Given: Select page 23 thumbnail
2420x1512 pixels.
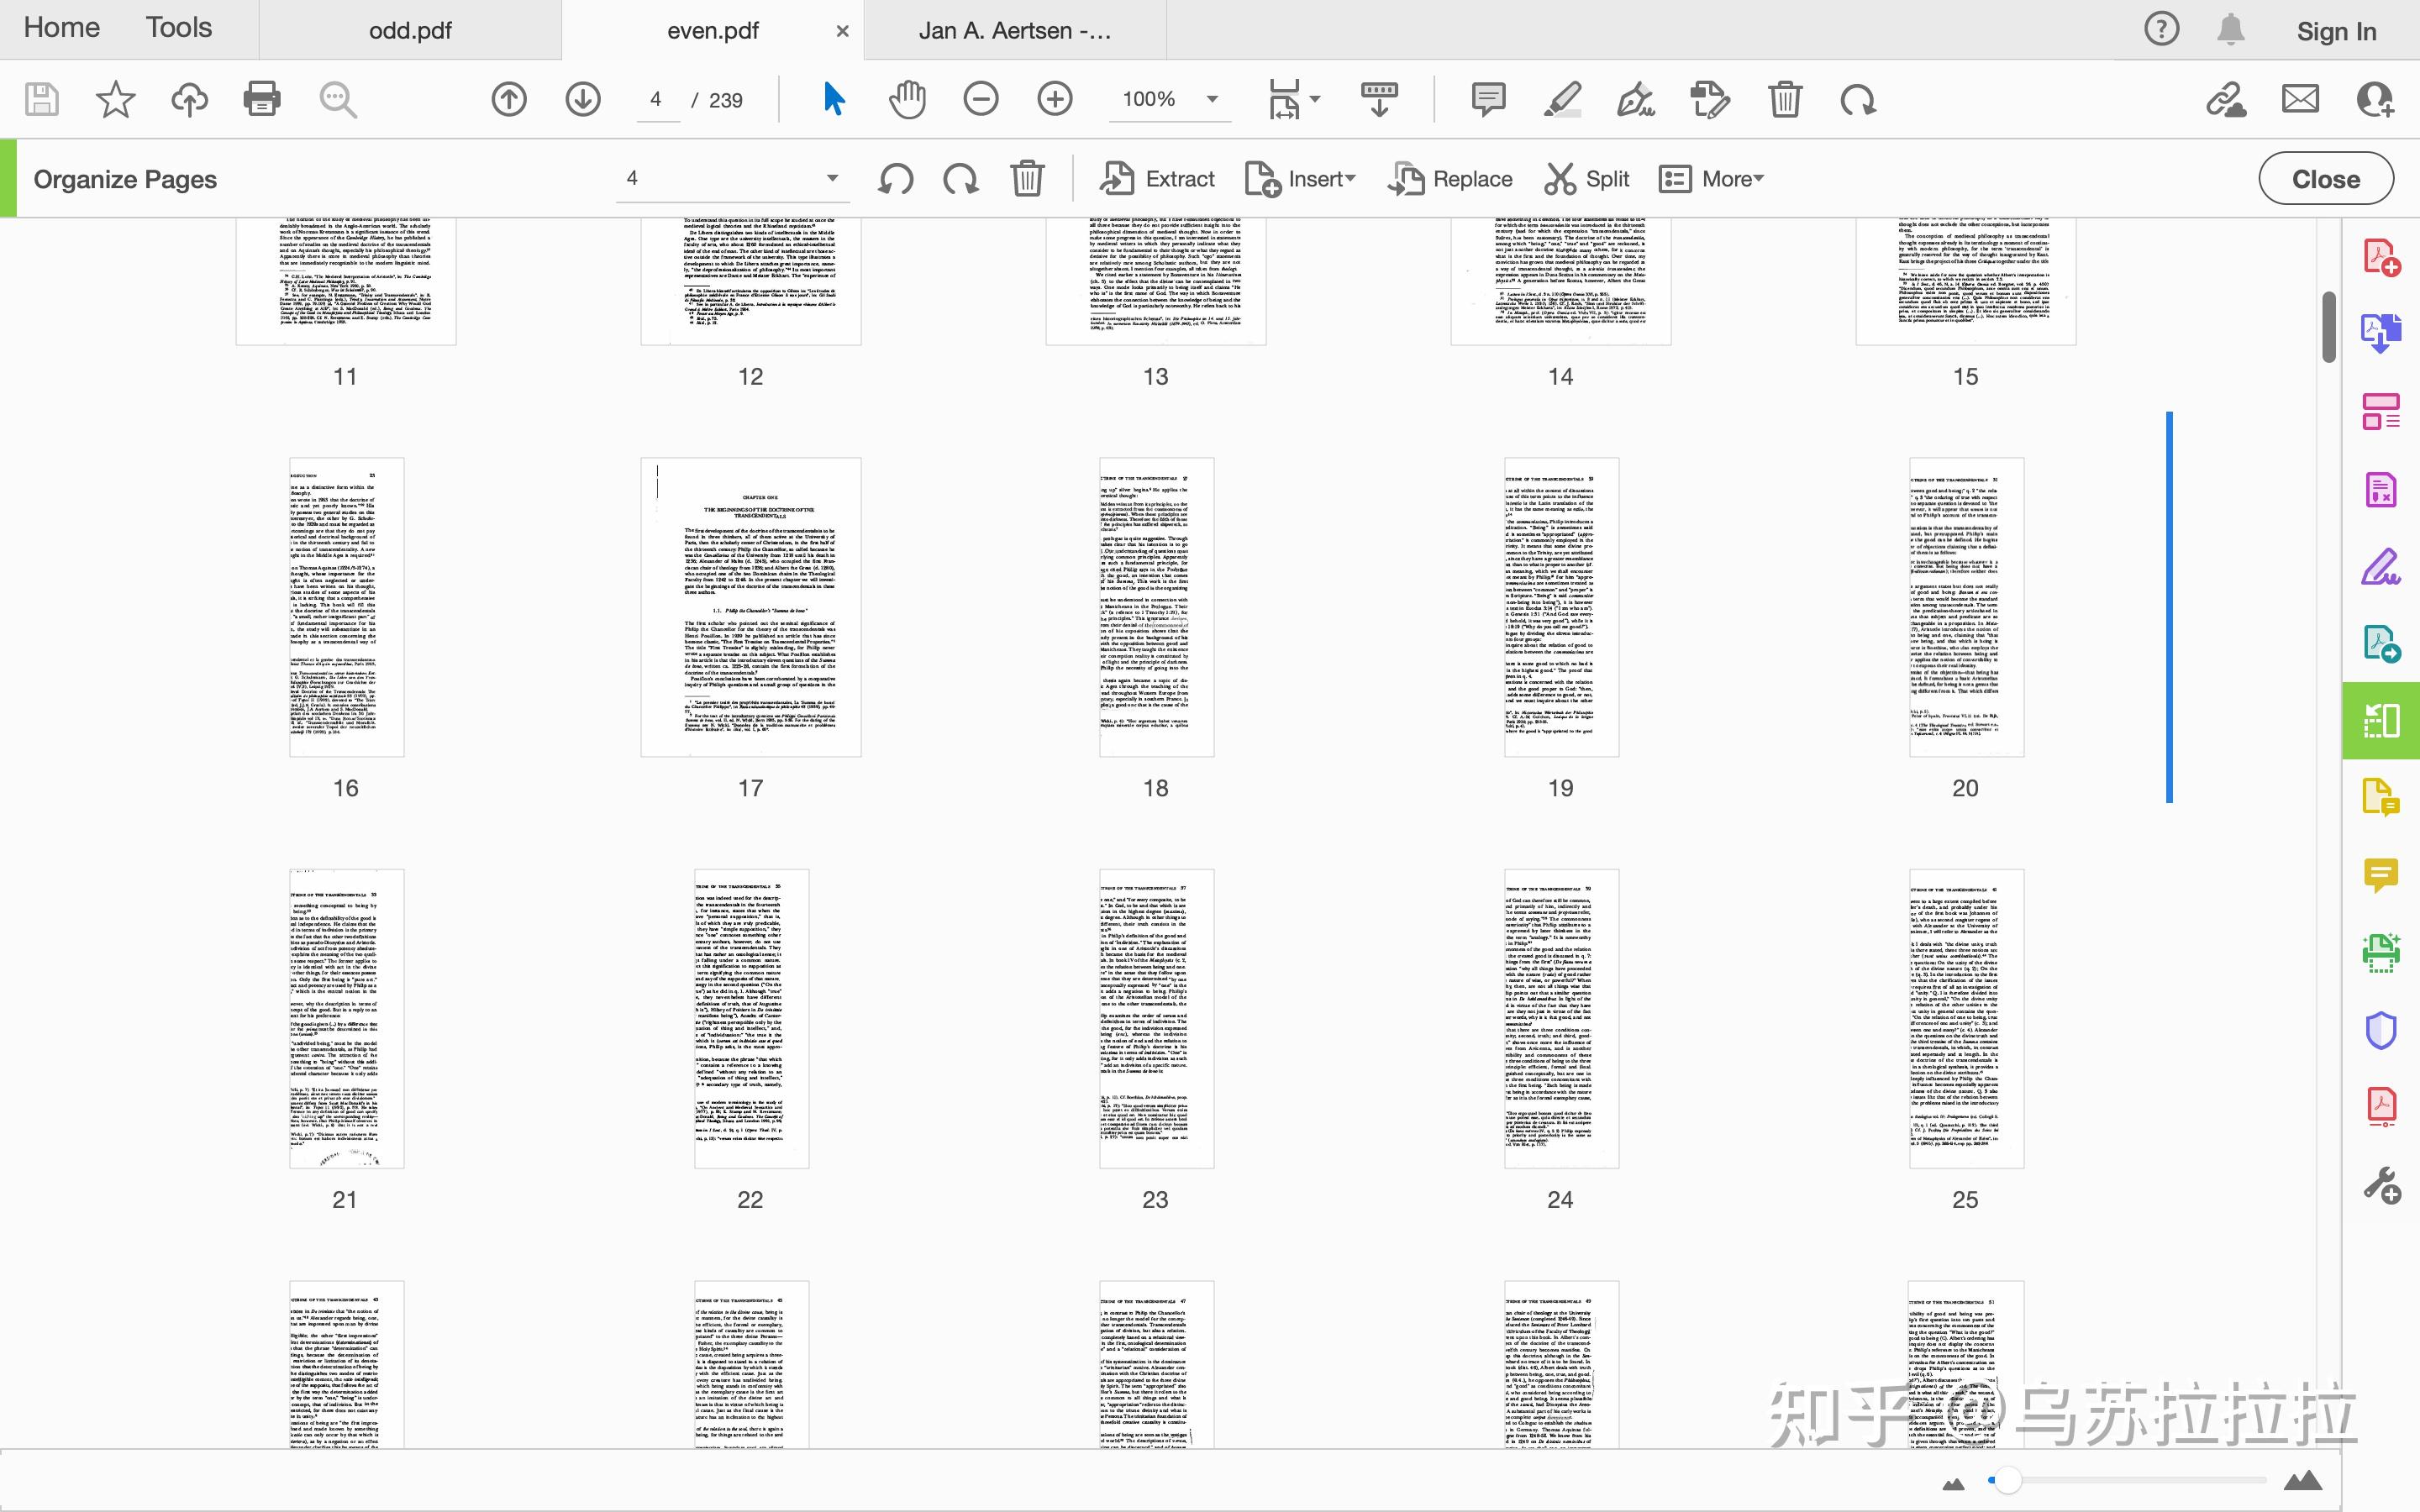Looking at the screenshot, I should (1156, 1018).
